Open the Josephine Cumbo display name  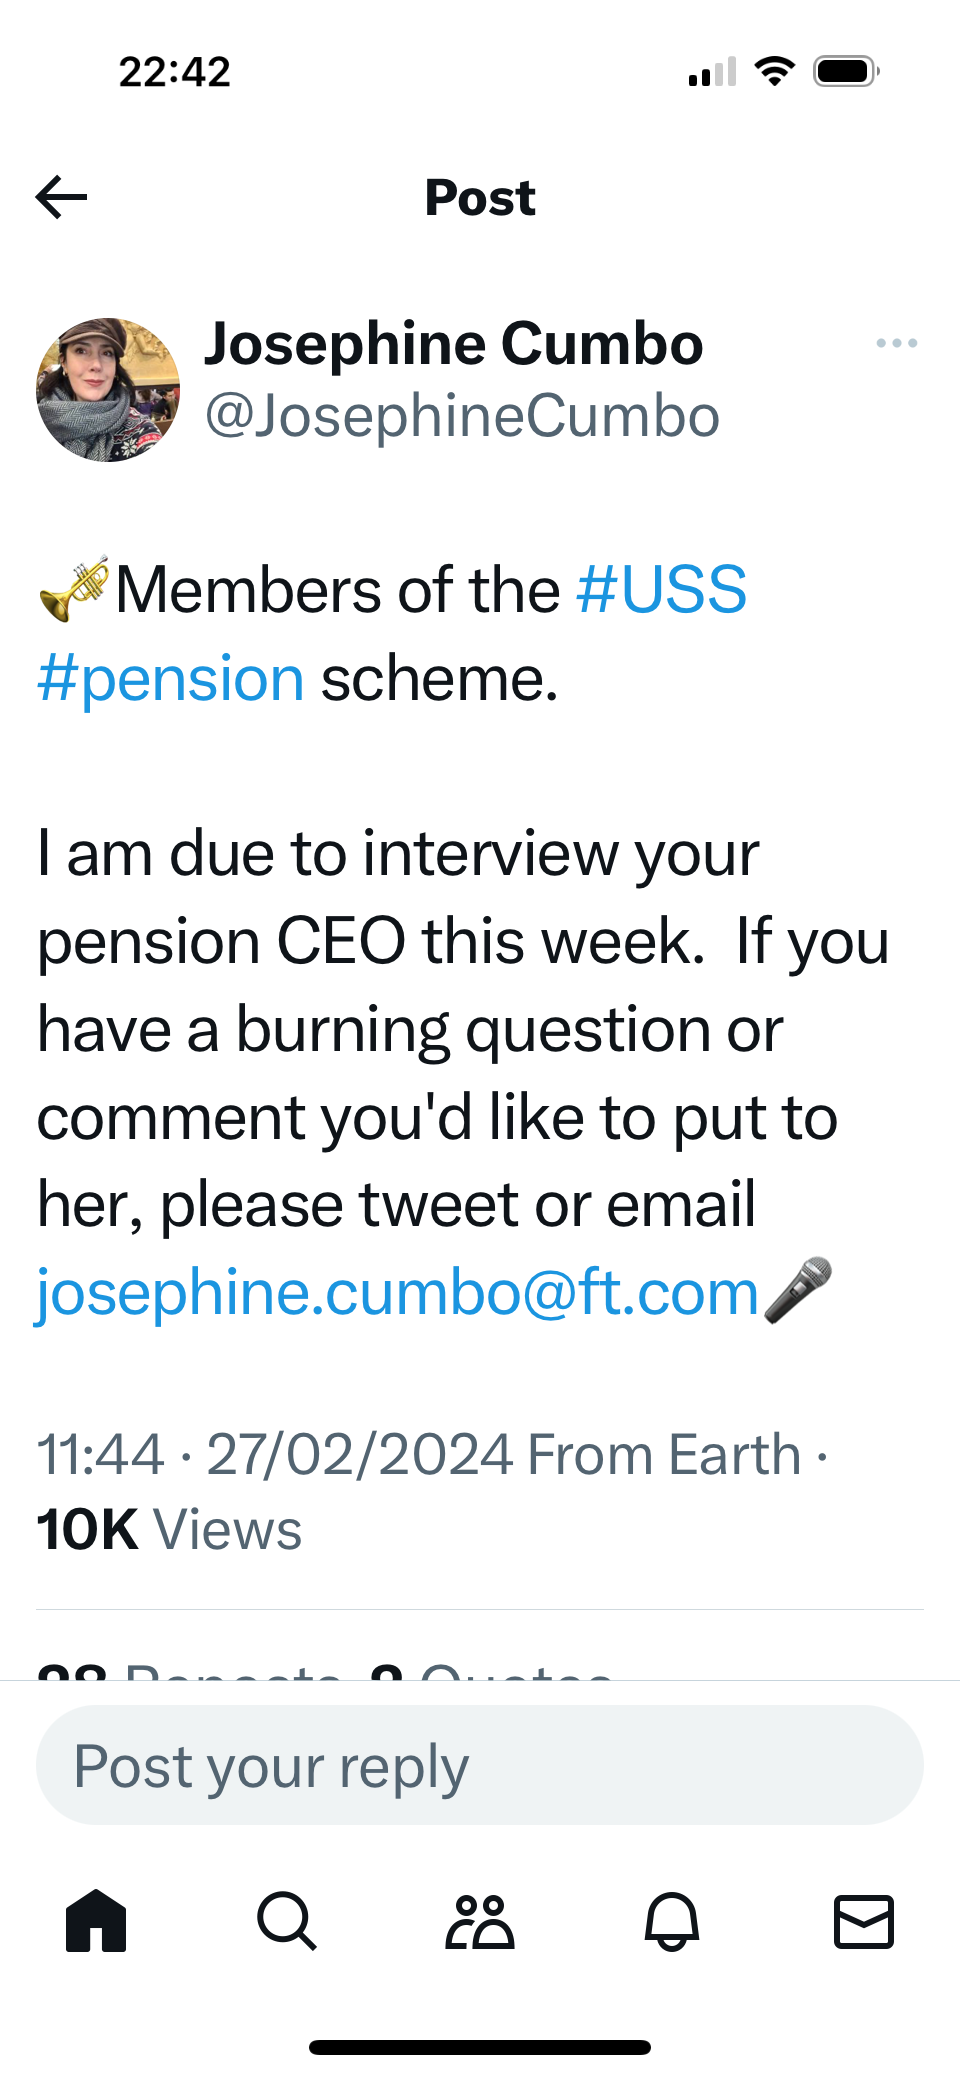[454, 344]
